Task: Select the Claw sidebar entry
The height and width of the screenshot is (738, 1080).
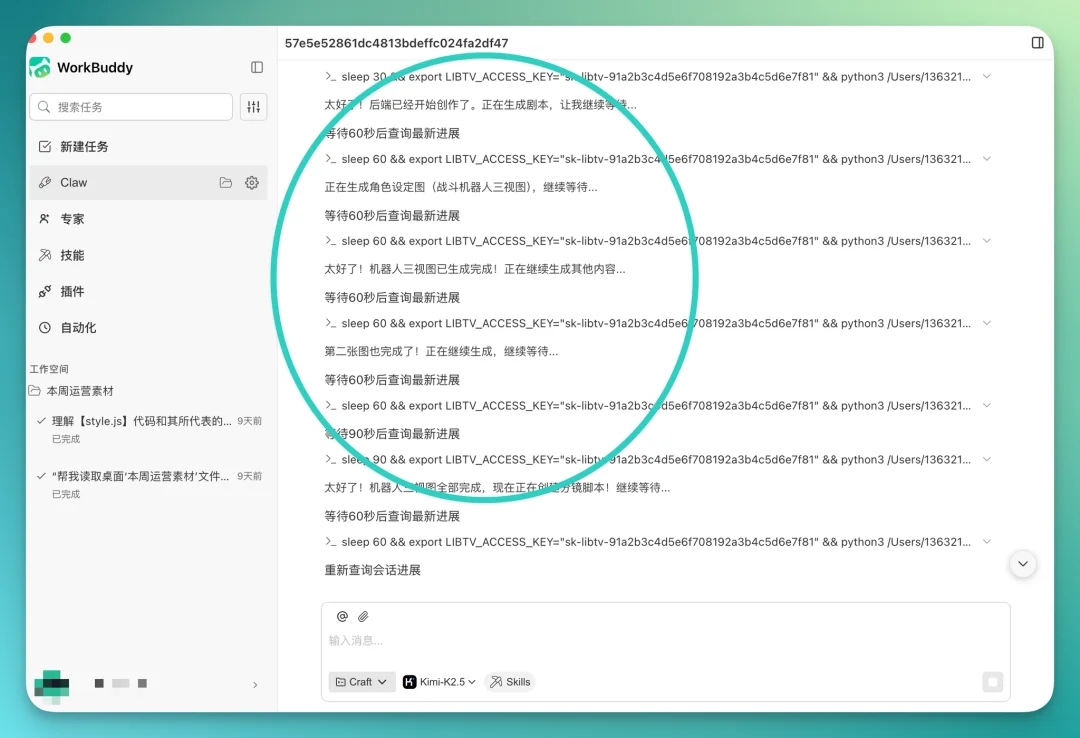Action: pos(73,183)
